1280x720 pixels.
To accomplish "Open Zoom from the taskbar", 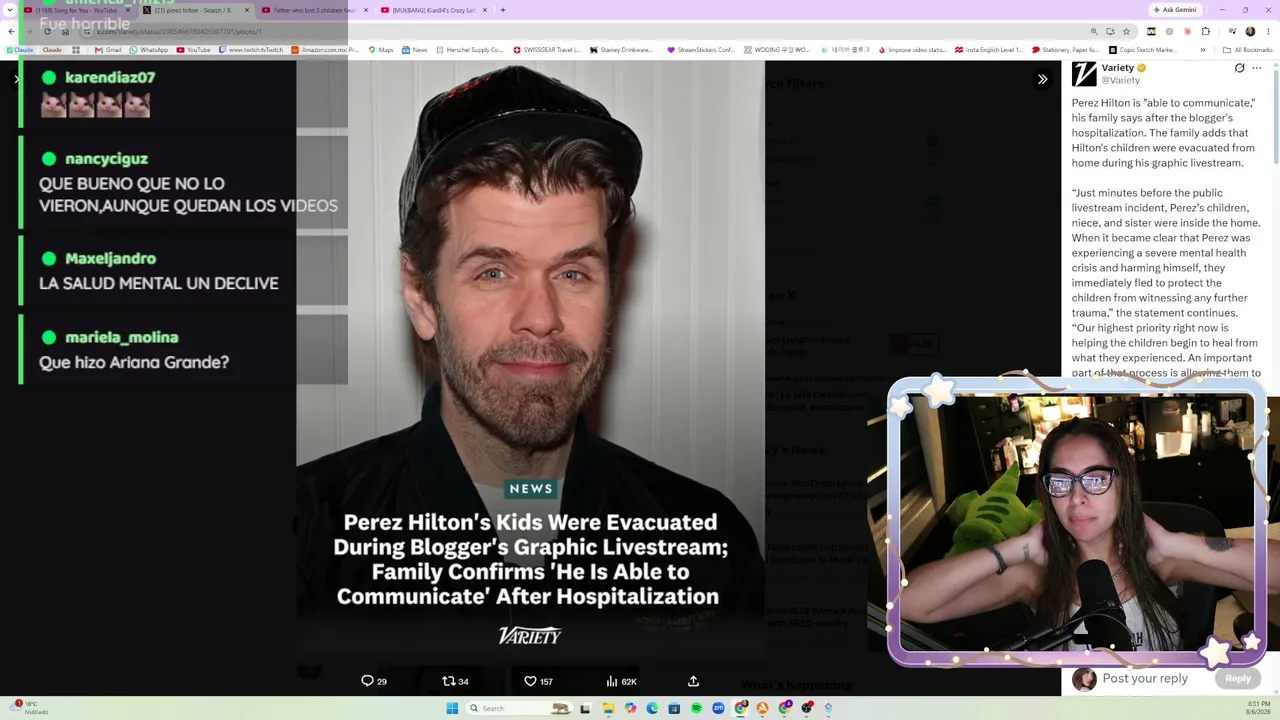I will pos(718,708).
